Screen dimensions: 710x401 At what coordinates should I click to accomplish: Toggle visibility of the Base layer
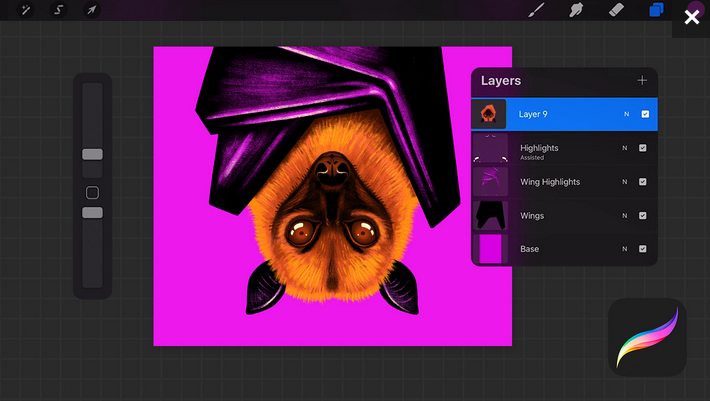click(643, 249)
